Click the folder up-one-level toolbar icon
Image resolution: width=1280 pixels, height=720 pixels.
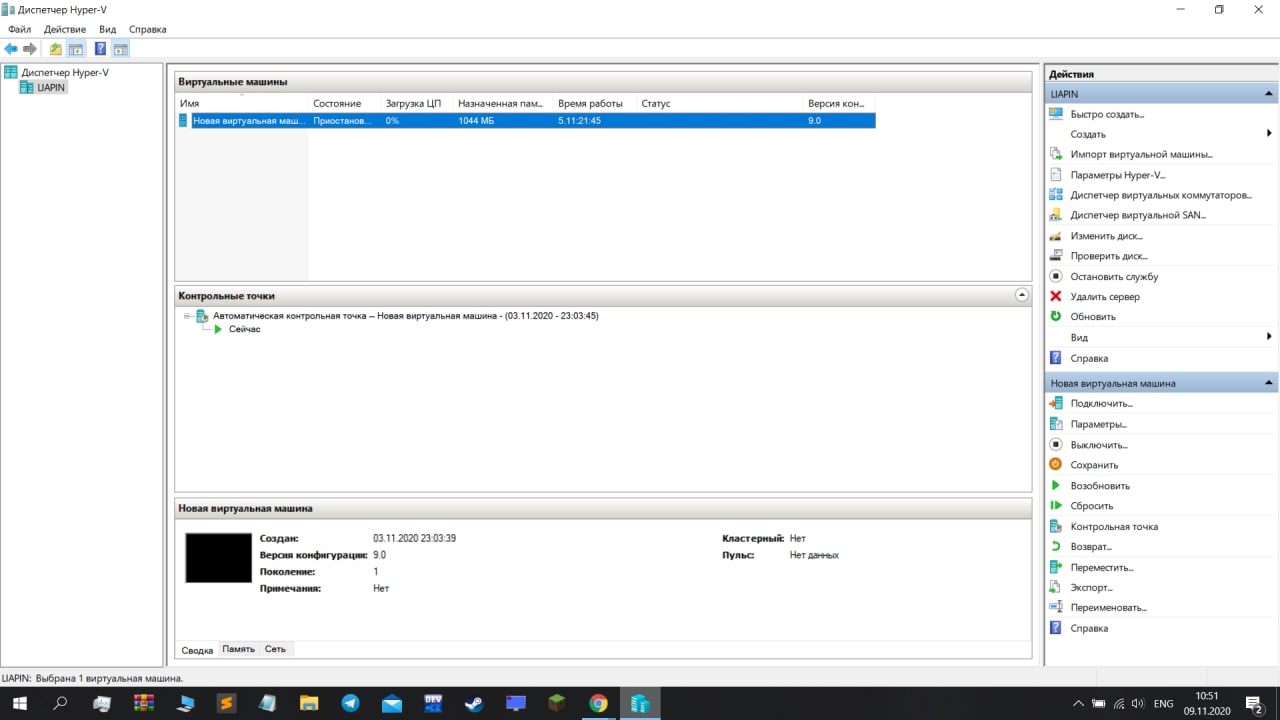56,49
